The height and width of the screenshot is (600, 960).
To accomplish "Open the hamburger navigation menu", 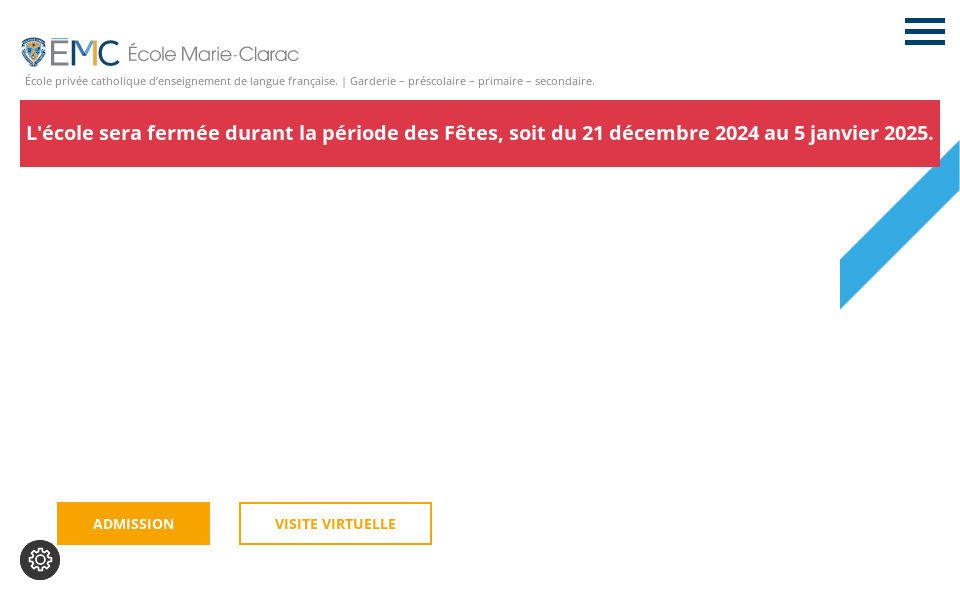I will (x=925, y=32).
